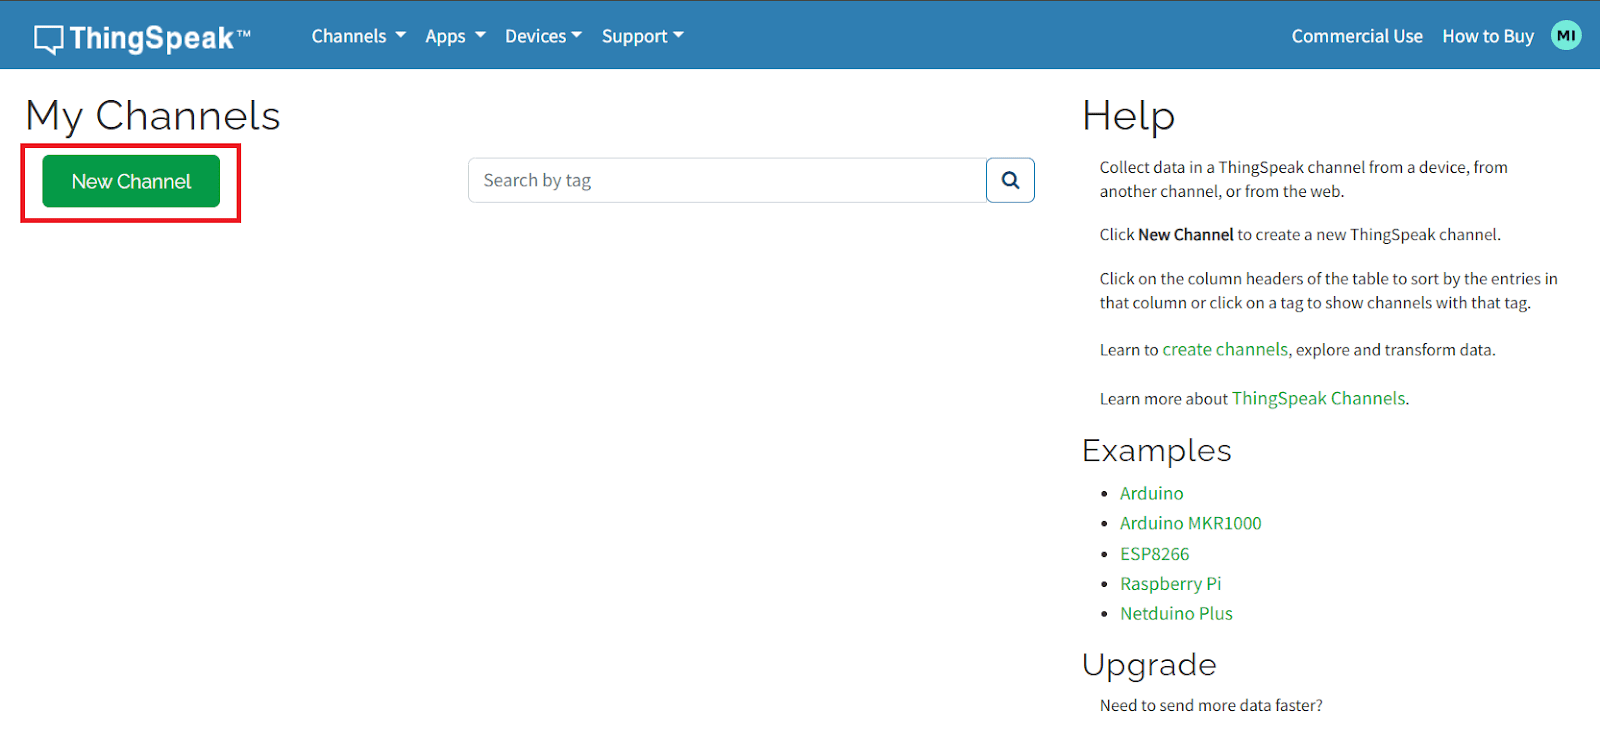The height and width of the screenshot is (736, 1600).
Task: Click the magnifying glass search icon
Action: tap(1010, 180)
